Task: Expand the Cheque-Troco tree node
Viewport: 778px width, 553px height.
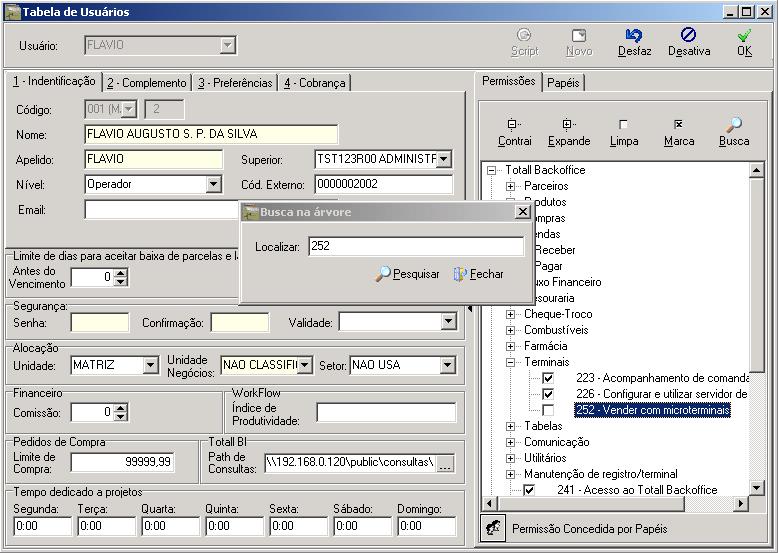Action: (x=510, y=314)
